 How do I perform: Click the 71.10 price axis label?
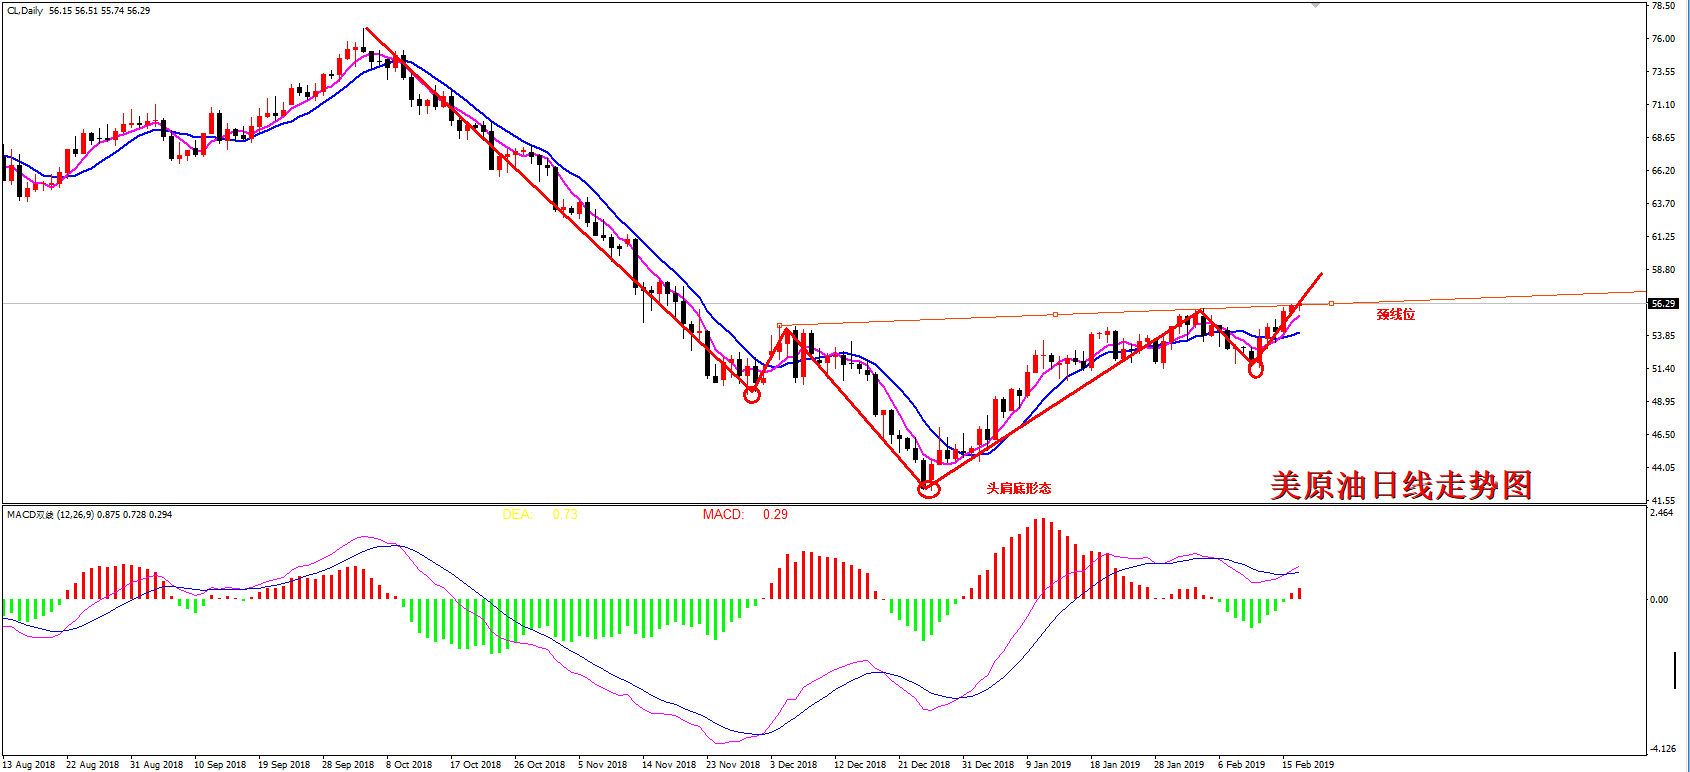1663,105
